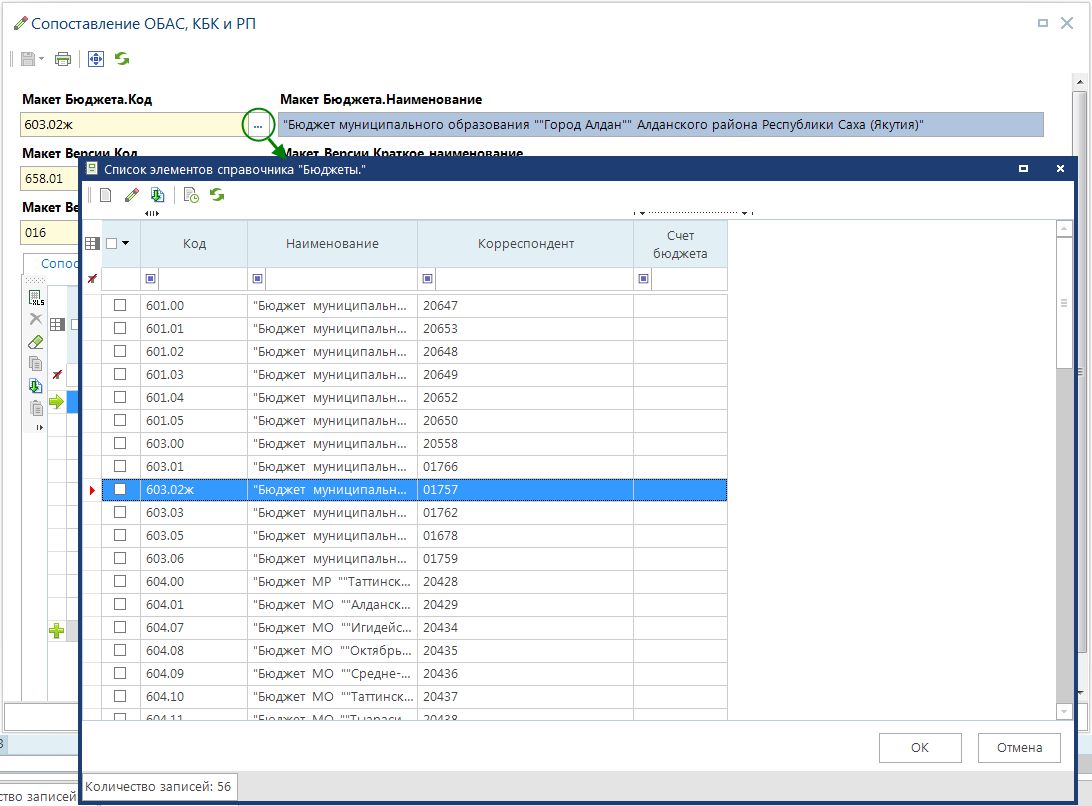This screenshot has height=806, width=1092.
Task: Tick the checkbox for budget code 603.05
Action: (120, 536)
